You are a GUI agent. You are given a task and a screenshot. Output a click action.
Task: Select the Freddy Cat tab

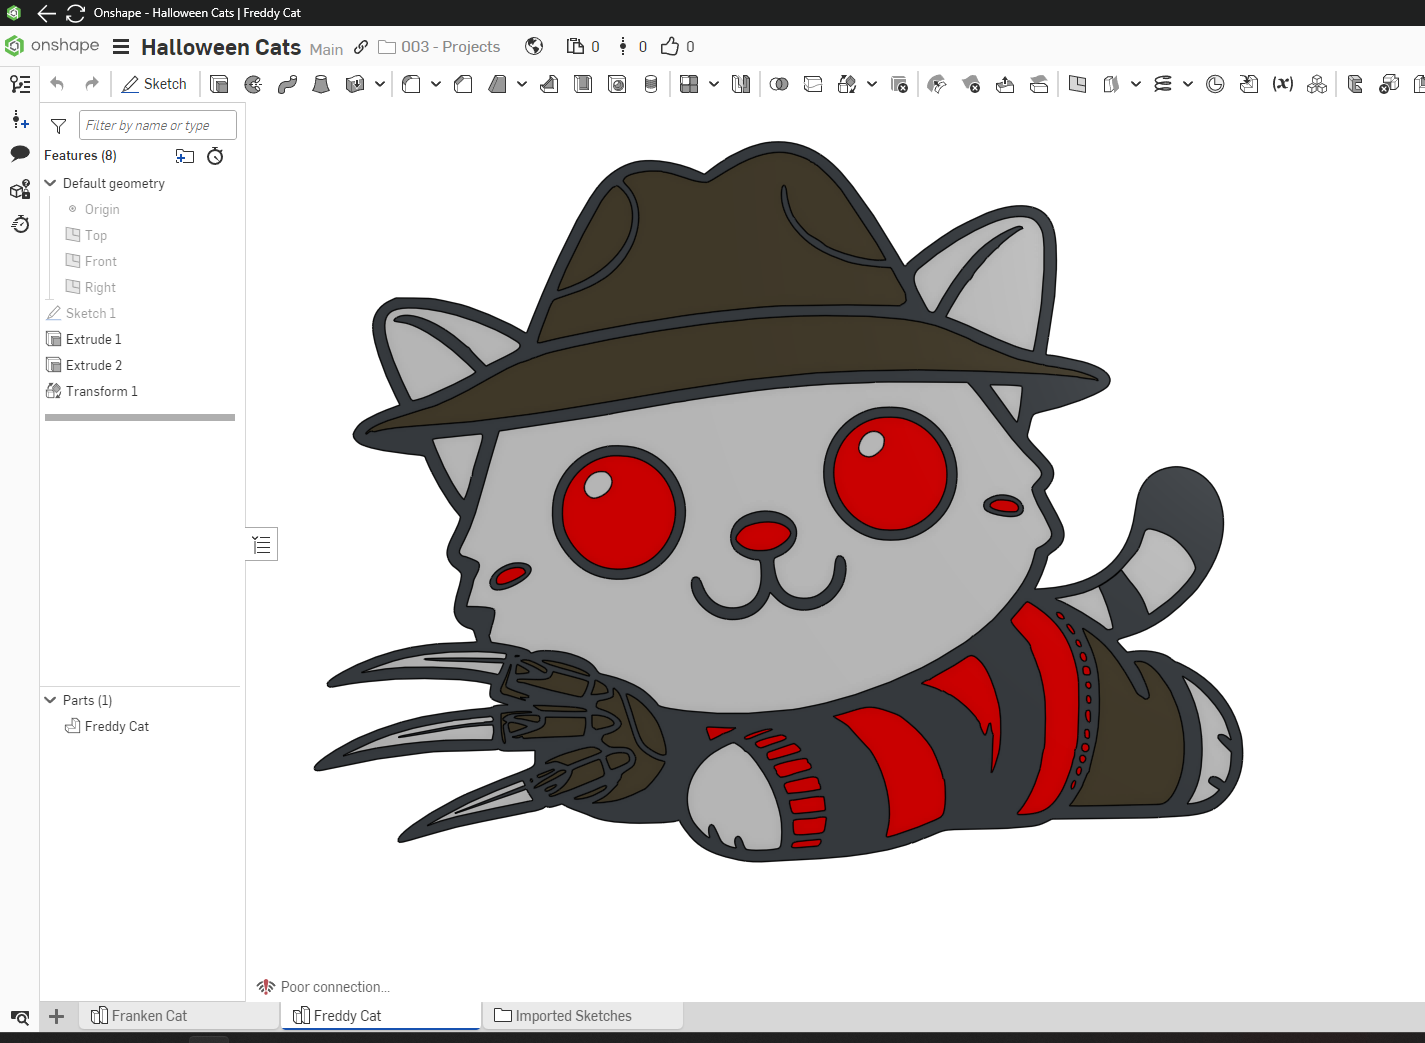[381, 1016]
